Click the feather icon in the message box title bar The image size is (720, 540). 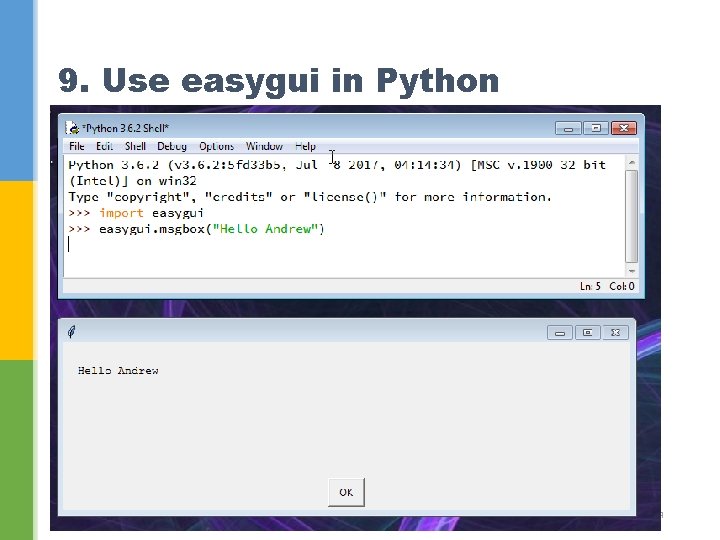(72, 332)
